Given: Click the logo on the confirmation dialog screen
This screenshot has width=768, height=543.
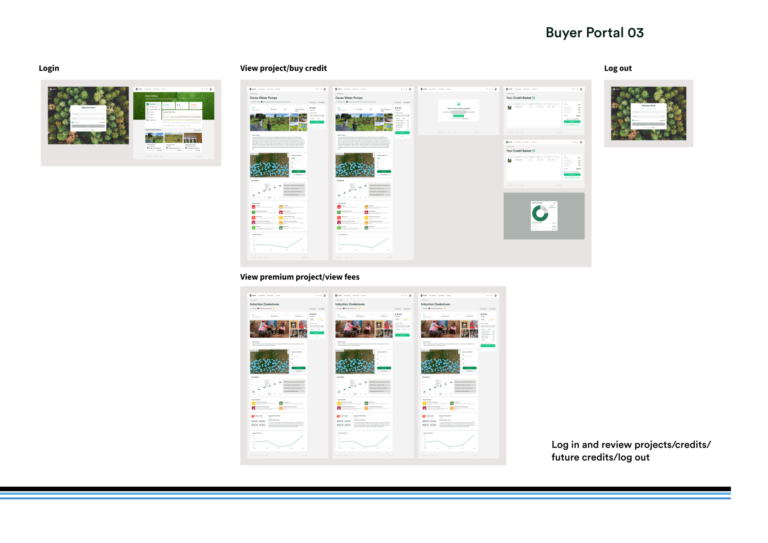Looking at the screenshot, I should coord(422,89).
